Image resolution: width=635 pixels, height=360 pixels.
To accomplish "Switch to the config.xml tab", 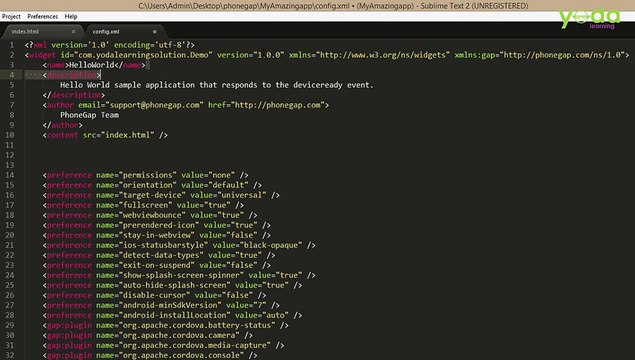I will [106, 32].
